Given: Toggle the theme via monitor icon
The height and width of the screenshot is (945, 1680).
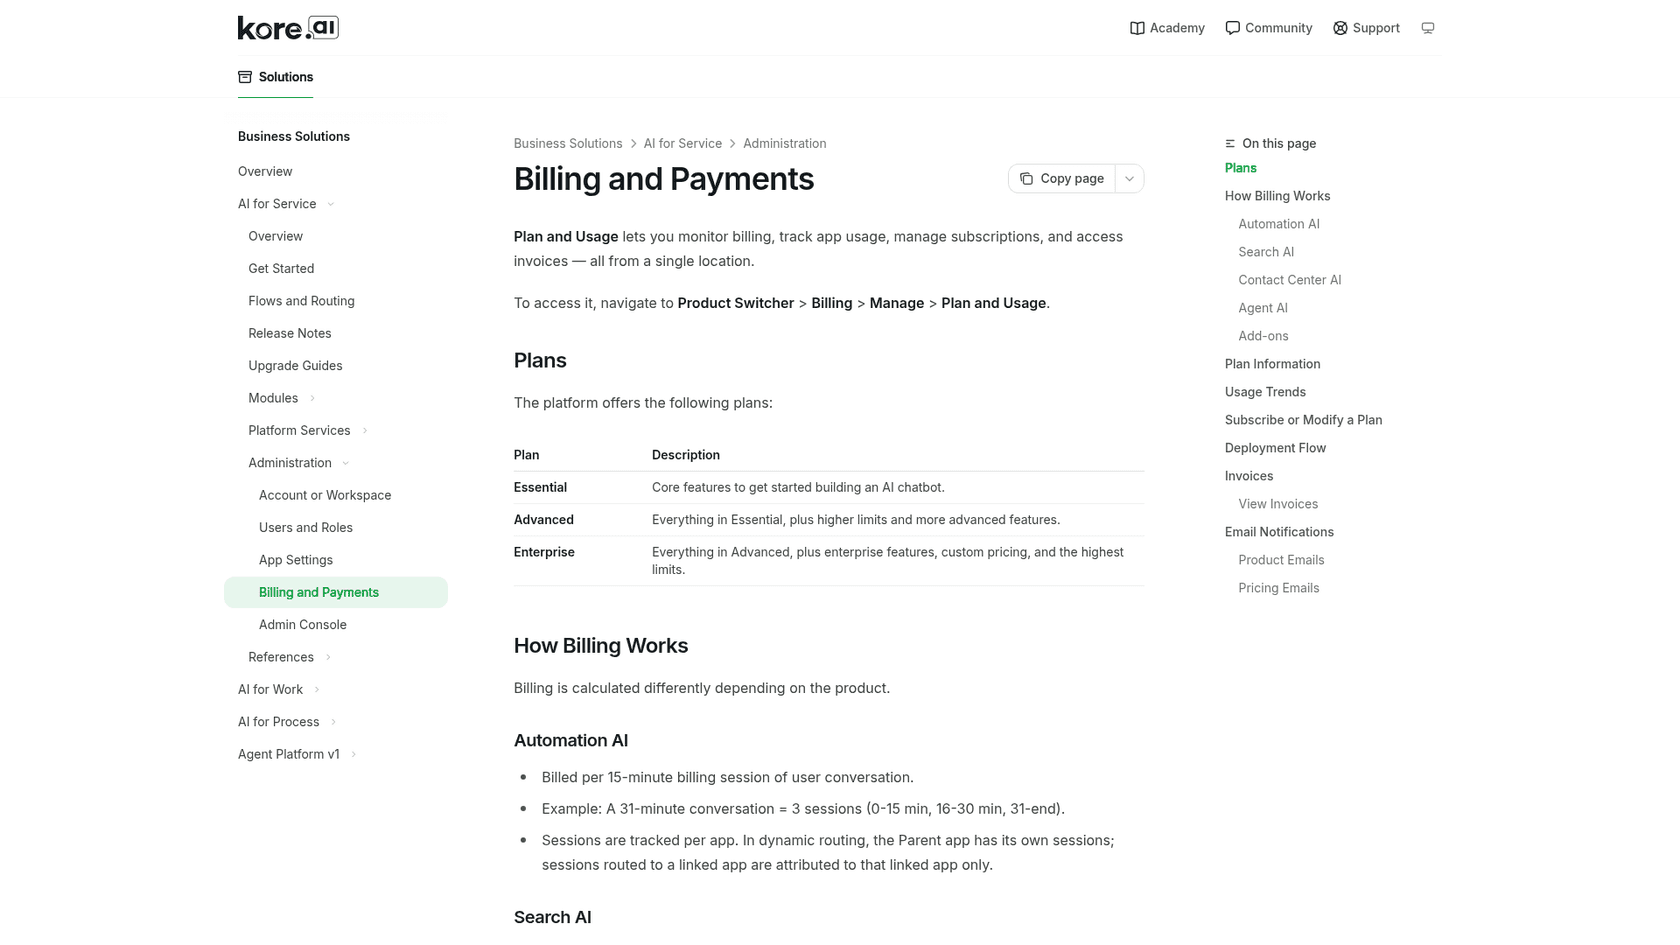Looking at the screenshot, I should pos(1428,28).
